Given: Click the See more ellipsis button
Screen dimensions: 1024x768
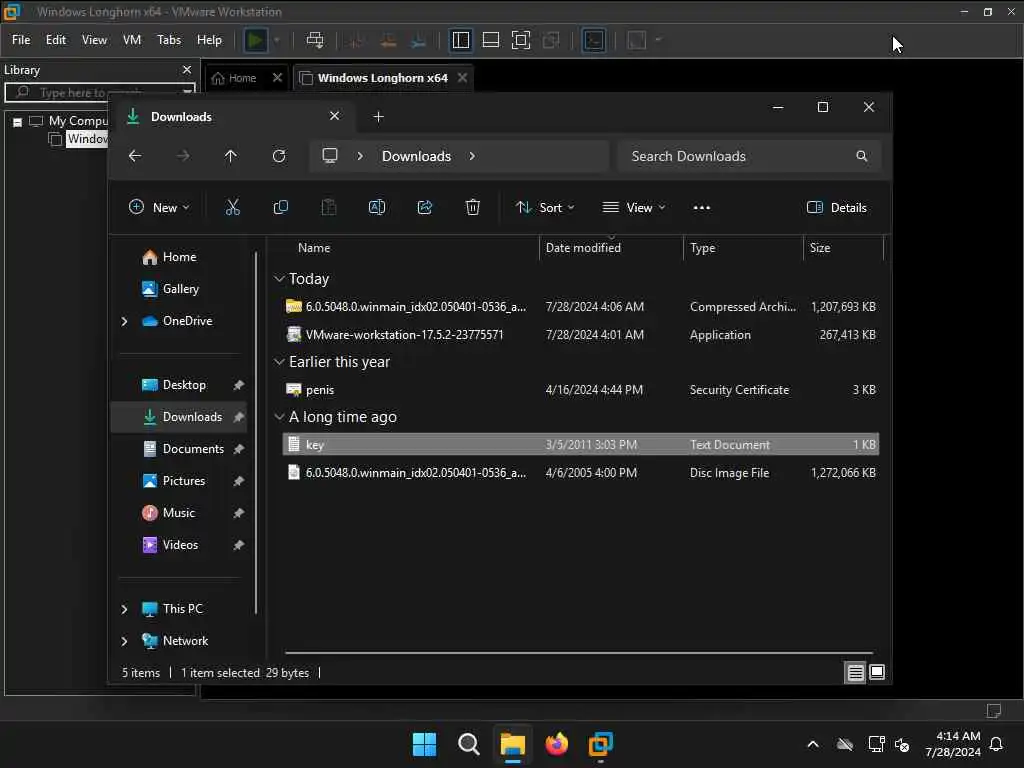Looking at the screenshot, I should pyautogui.click(x=701, y=208).
